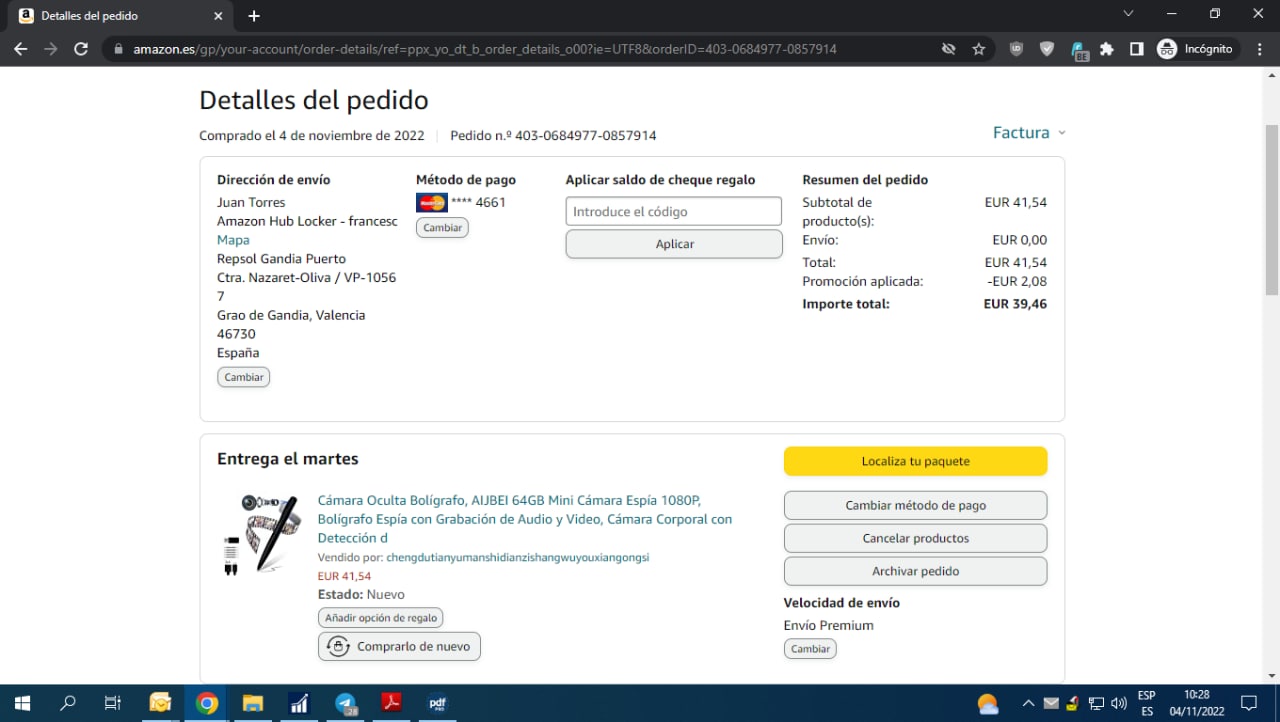Click the browser back arrow
The image size is (1280, 722).
pyautogui.click(x=20, y=49)
